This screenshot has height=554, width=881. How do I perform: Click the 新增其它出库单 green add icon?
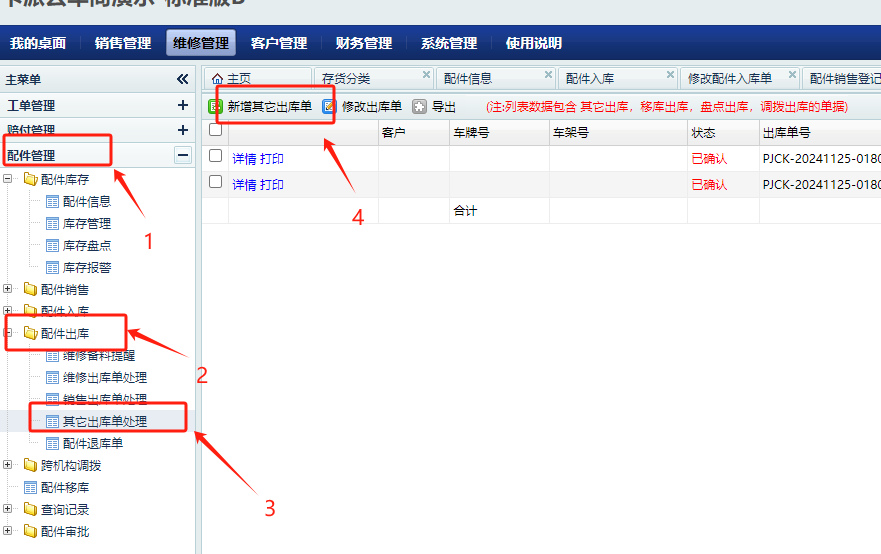(x=215, y=106)
